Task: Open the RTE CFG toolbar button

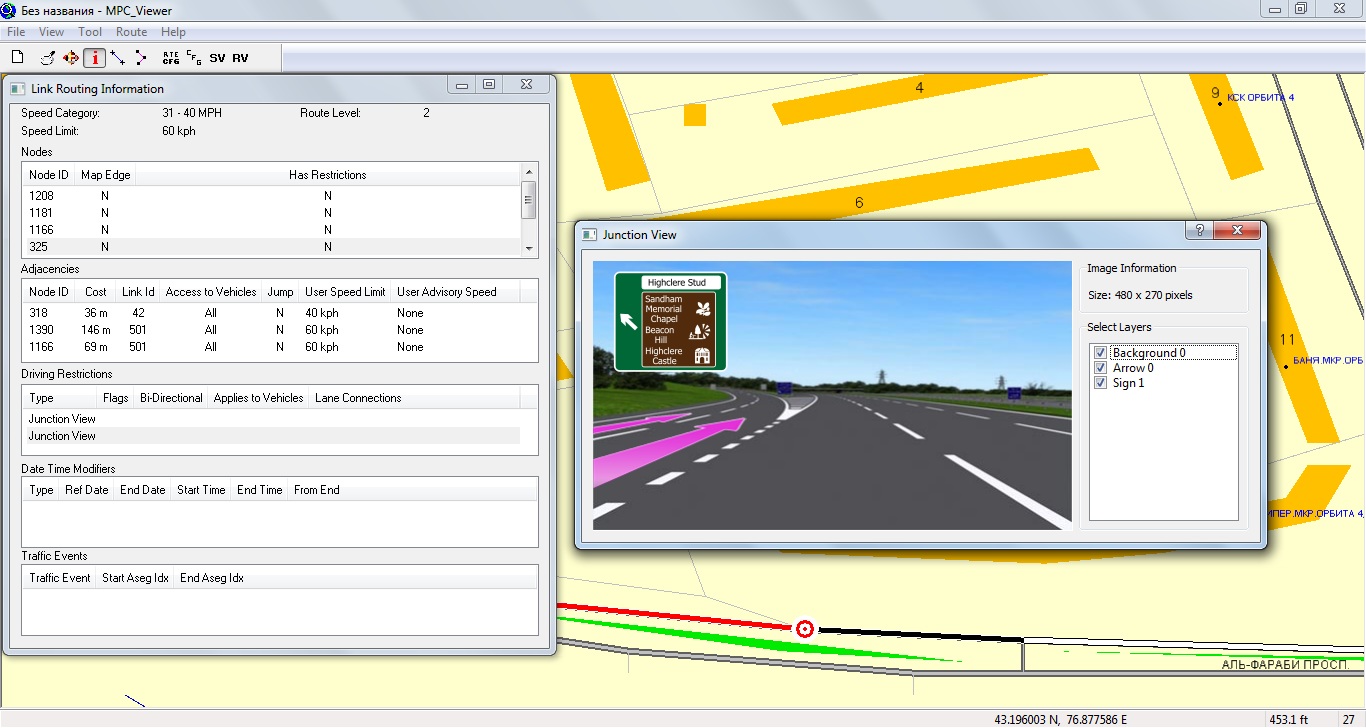Action: 170,58
